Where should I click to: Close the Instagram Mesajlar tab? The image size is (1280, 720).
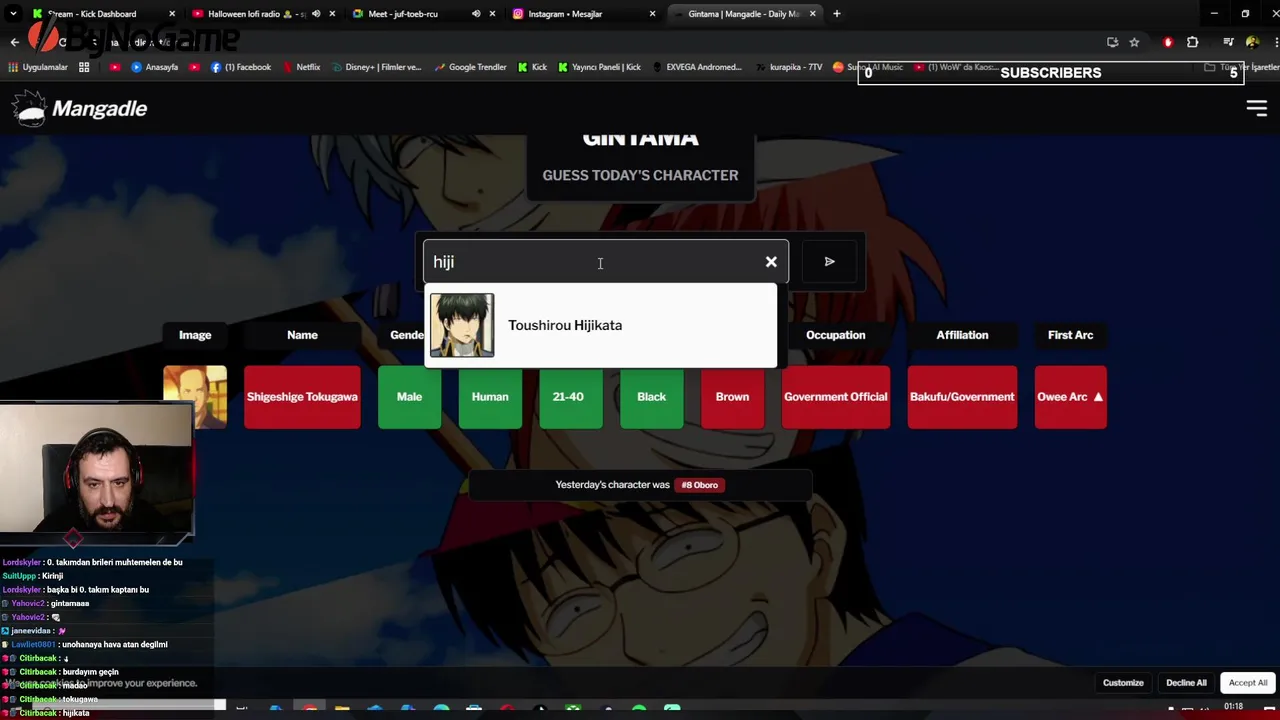click(653, 14)
